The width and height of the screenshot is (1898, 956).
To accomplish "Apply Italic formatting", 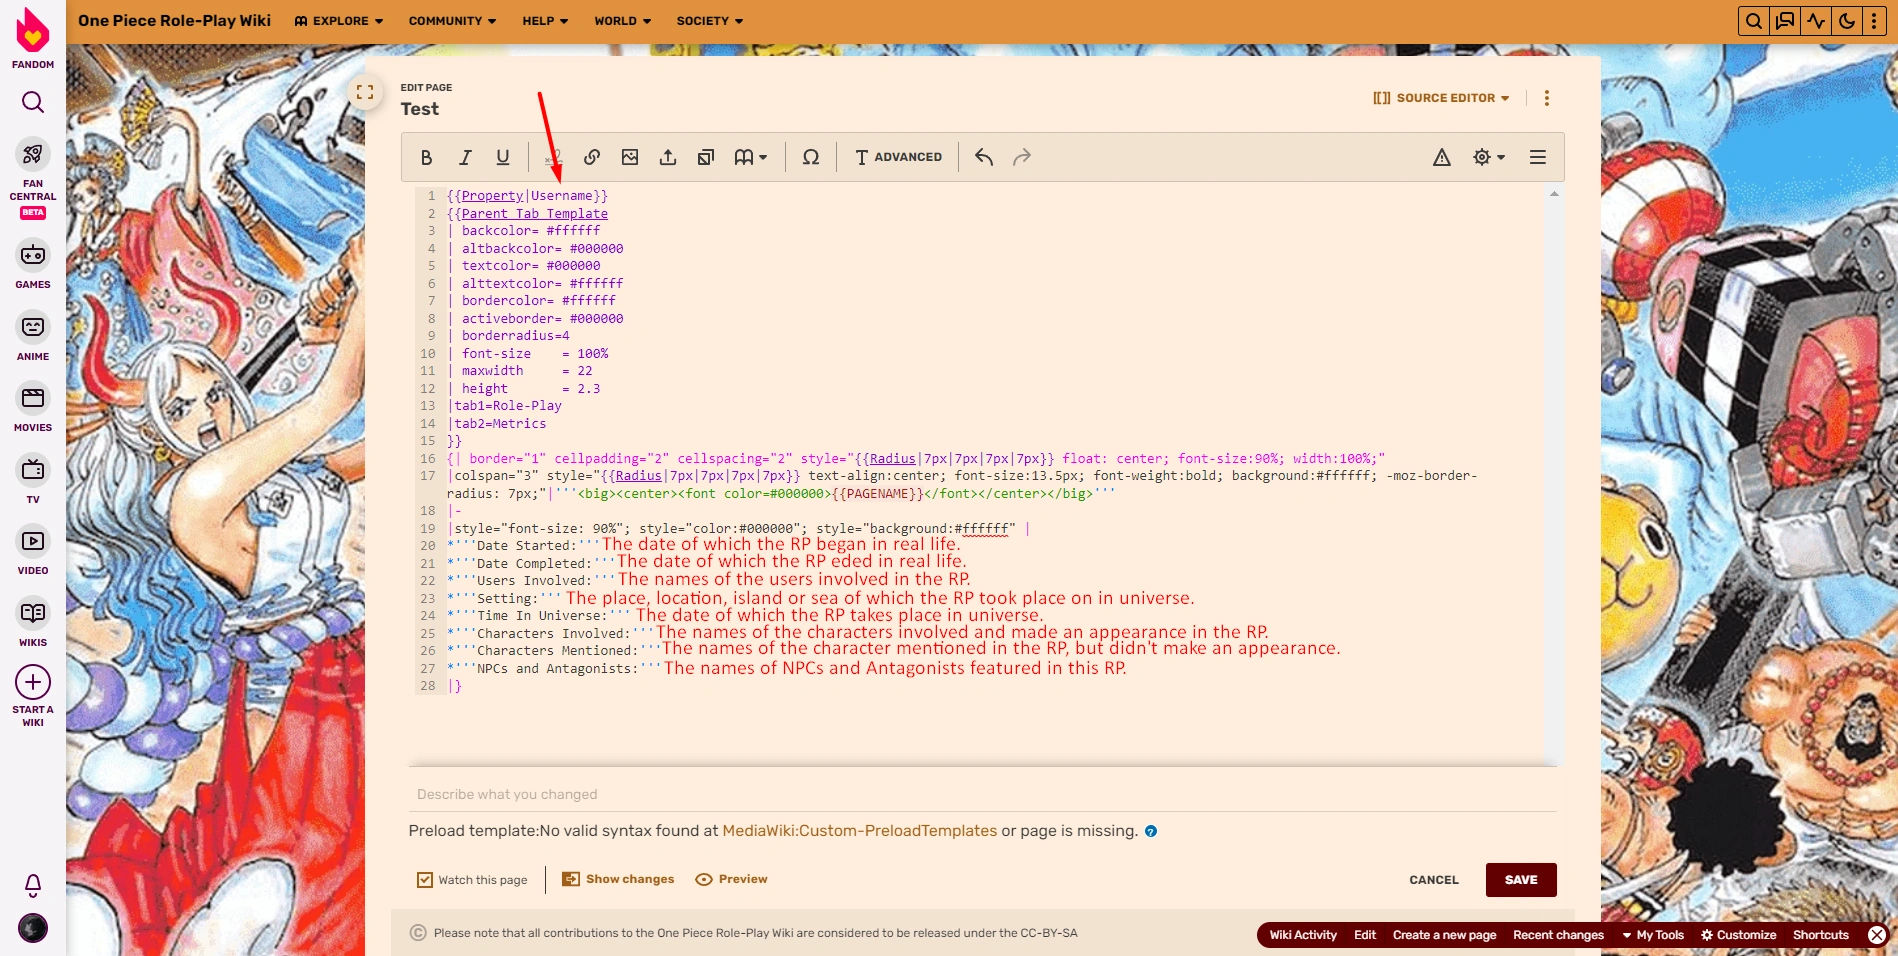I will (465, 157).
